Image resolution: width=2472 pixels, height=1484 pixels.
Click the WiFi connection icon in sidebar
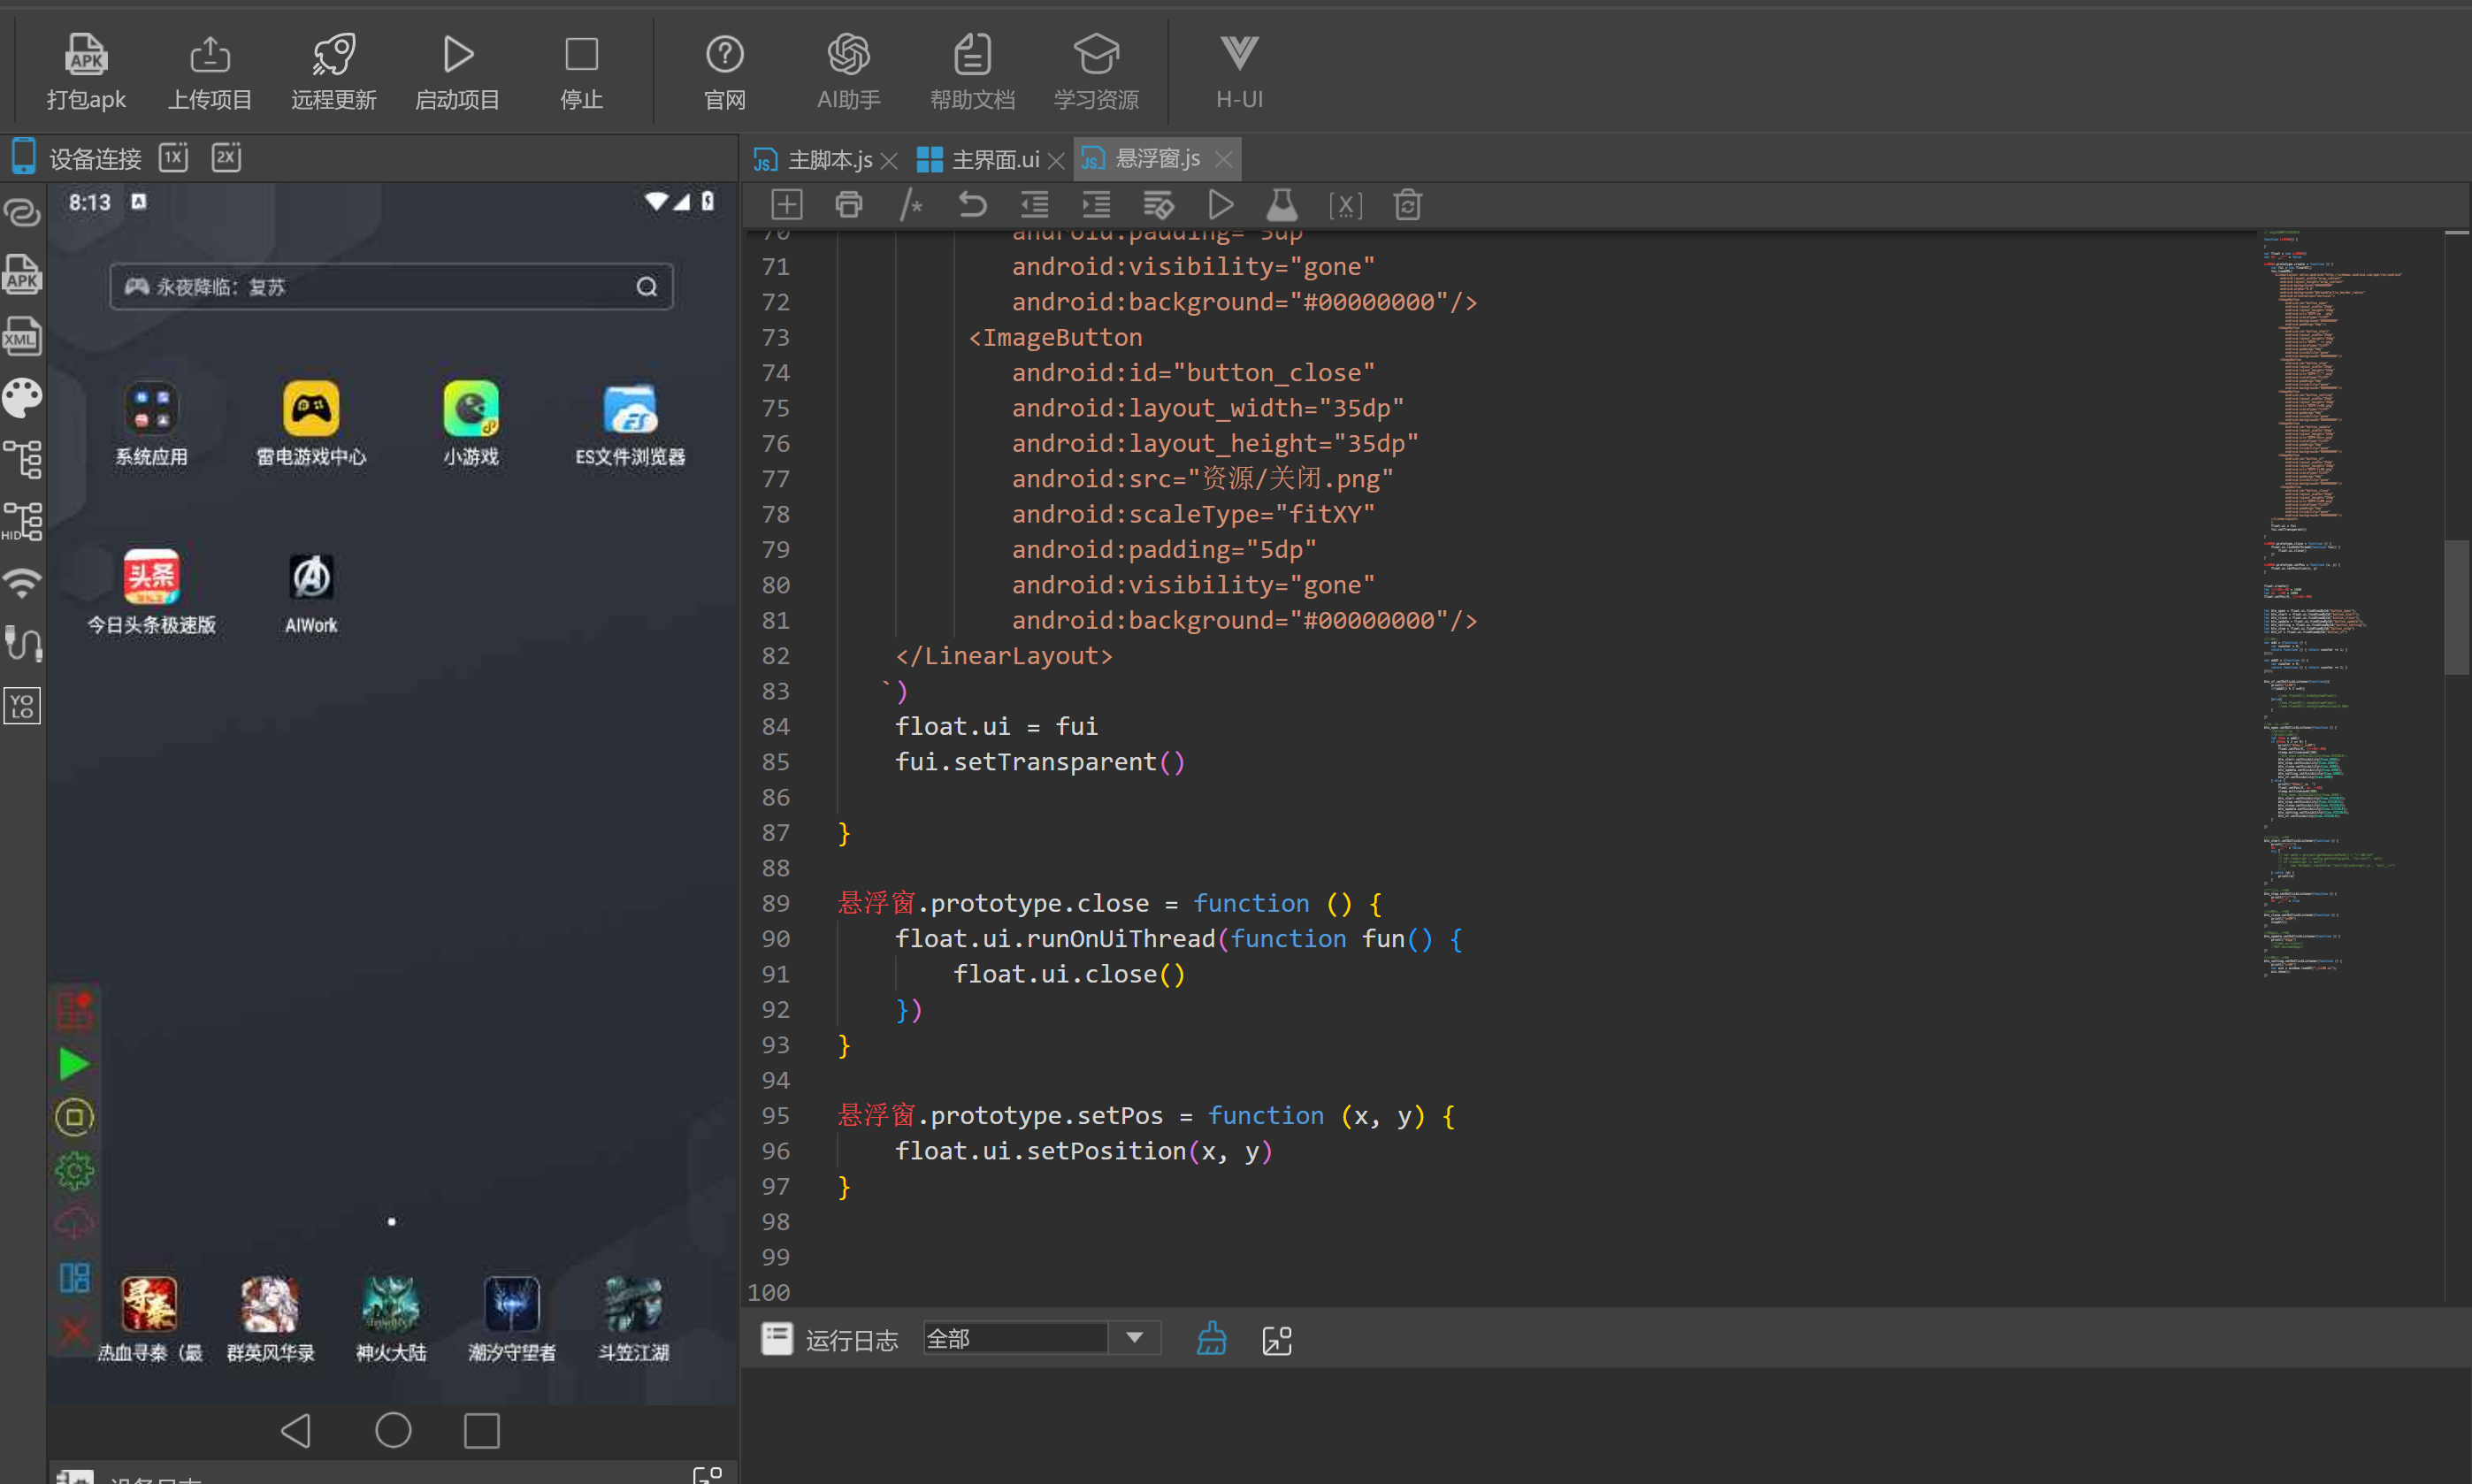[x=22, y=582]
